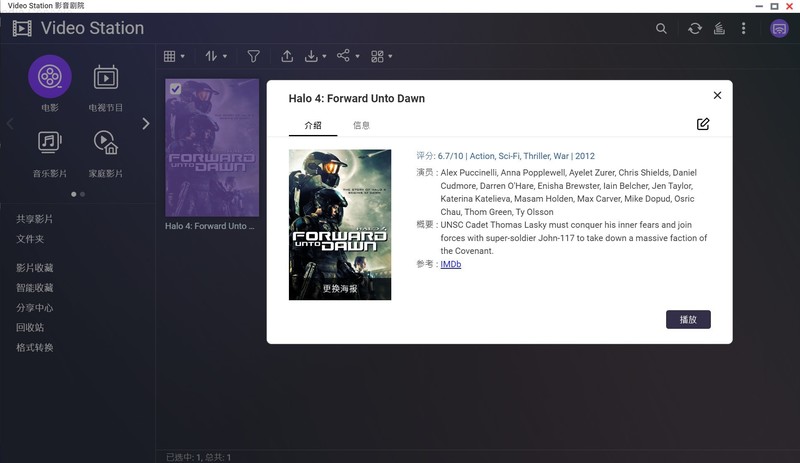
Task: Click the search magnifier icon
Action: [661, 29]
